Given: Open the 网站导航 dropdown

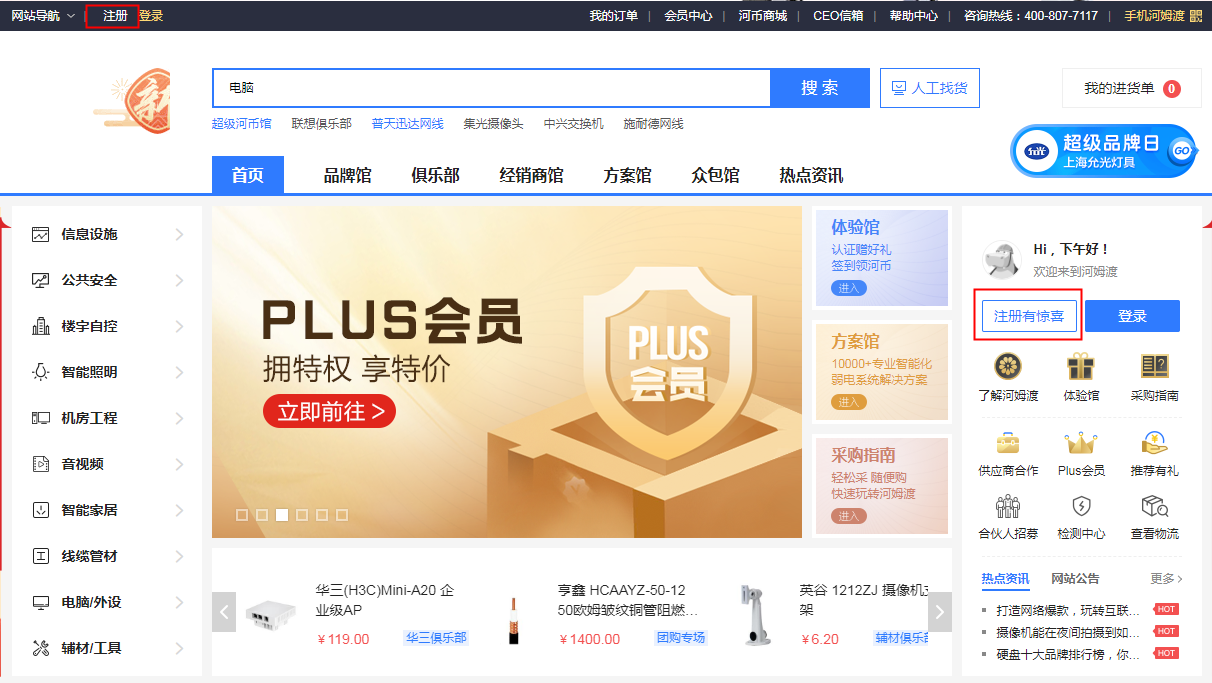Looking at the screenshot, I should coord(43,16).
